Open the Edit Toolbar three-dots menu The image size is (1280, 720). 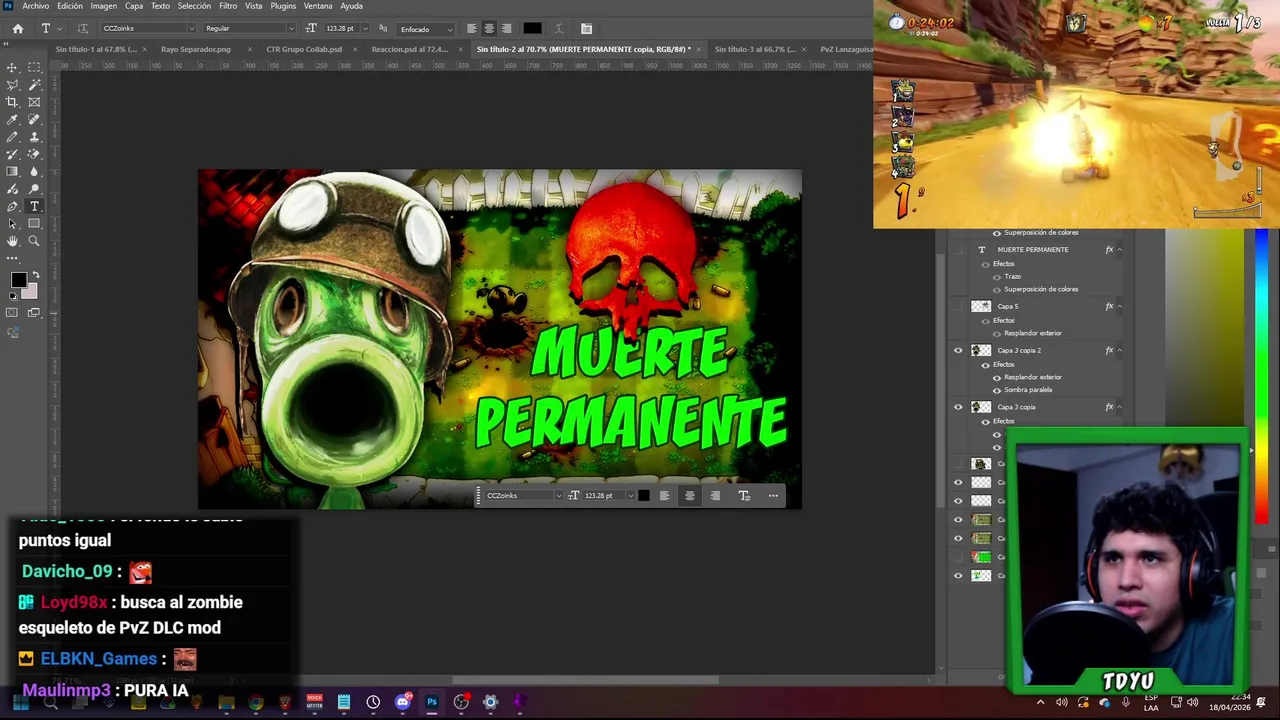point(12,259)
